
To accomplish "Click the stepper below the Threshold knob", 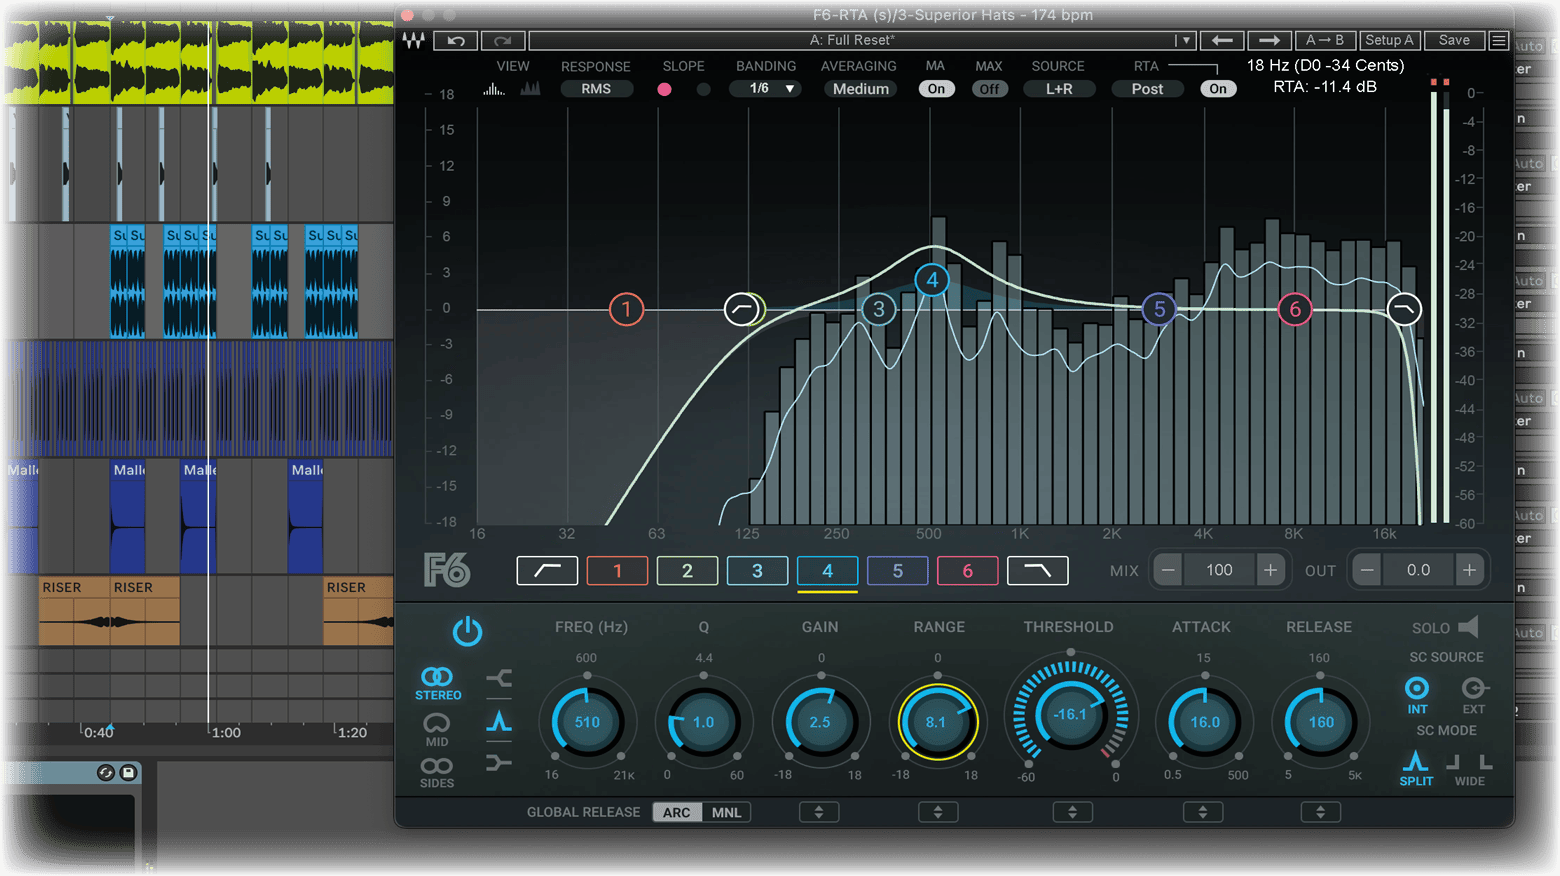I will coord(1073,812).
